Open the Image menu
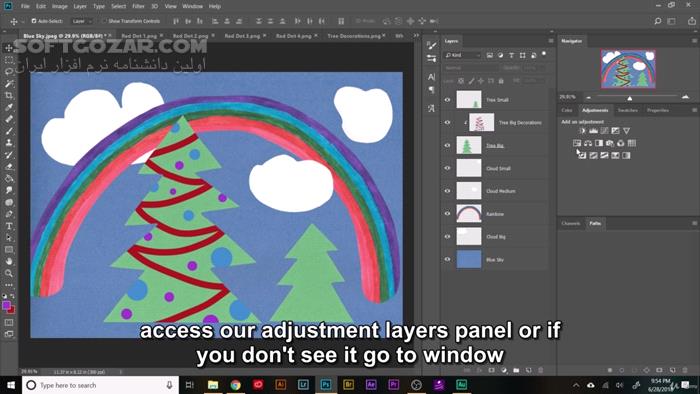700x394 pixels. click(x=59, y=6)
